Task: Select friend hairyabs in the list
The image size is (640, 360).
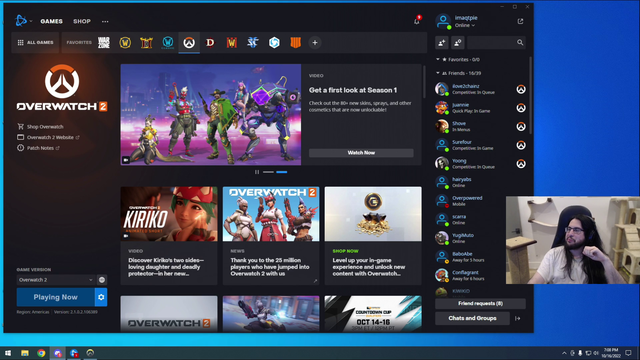Action: pos(480,182)
